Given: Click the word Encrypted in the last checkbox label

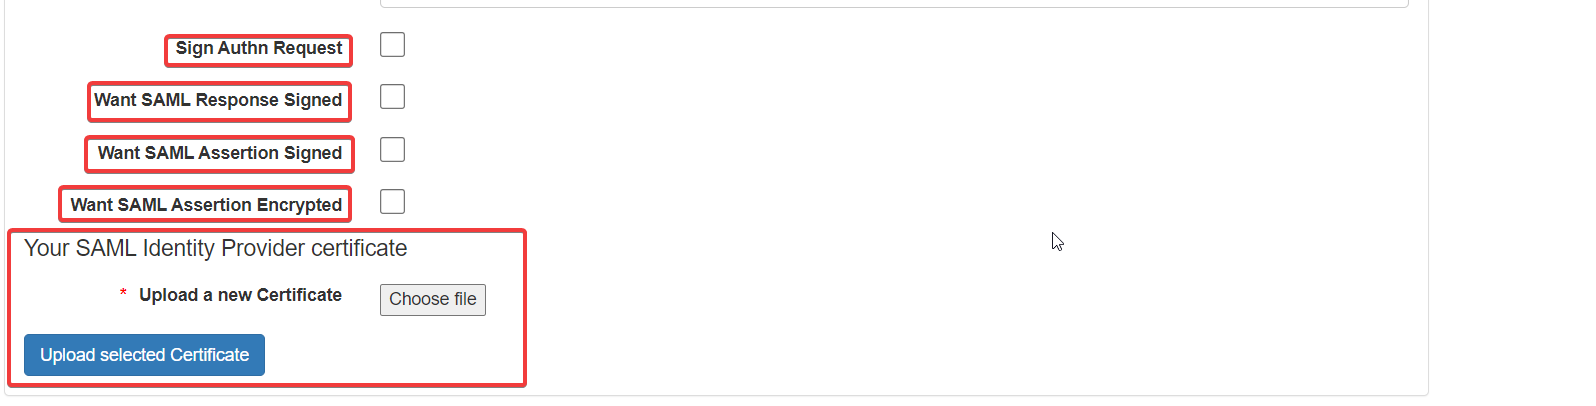Looking at the screenshot, I should (299, 205).
